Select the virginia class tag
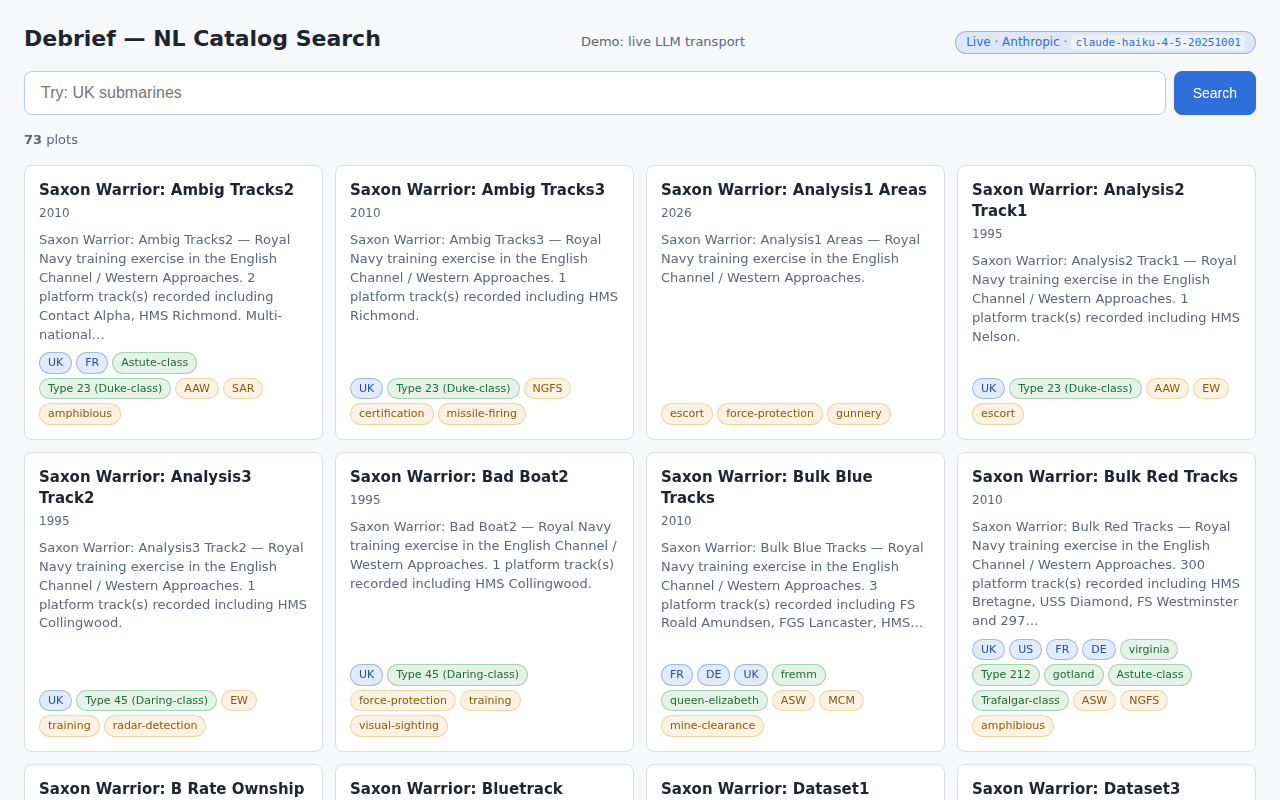This screenshot has width=1280, height=800. point(1148,650)
